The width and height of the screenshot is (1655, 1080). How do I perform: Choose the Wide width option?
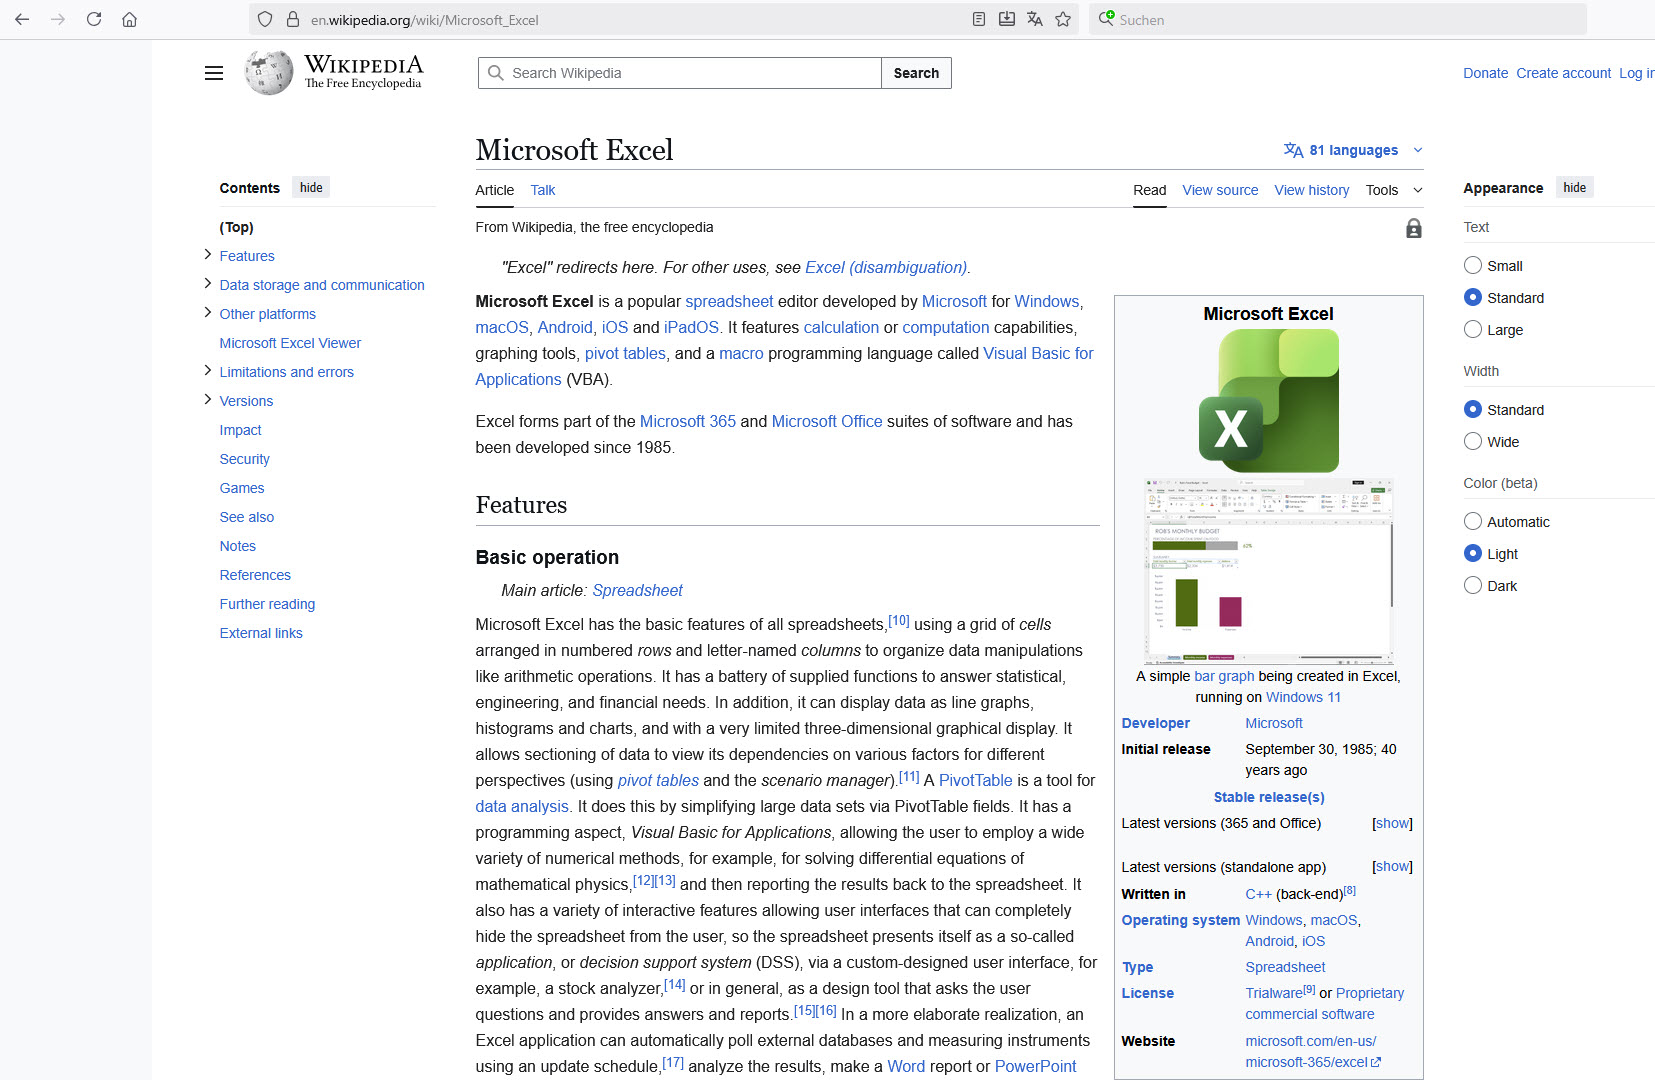click(x=1473, y=442)
